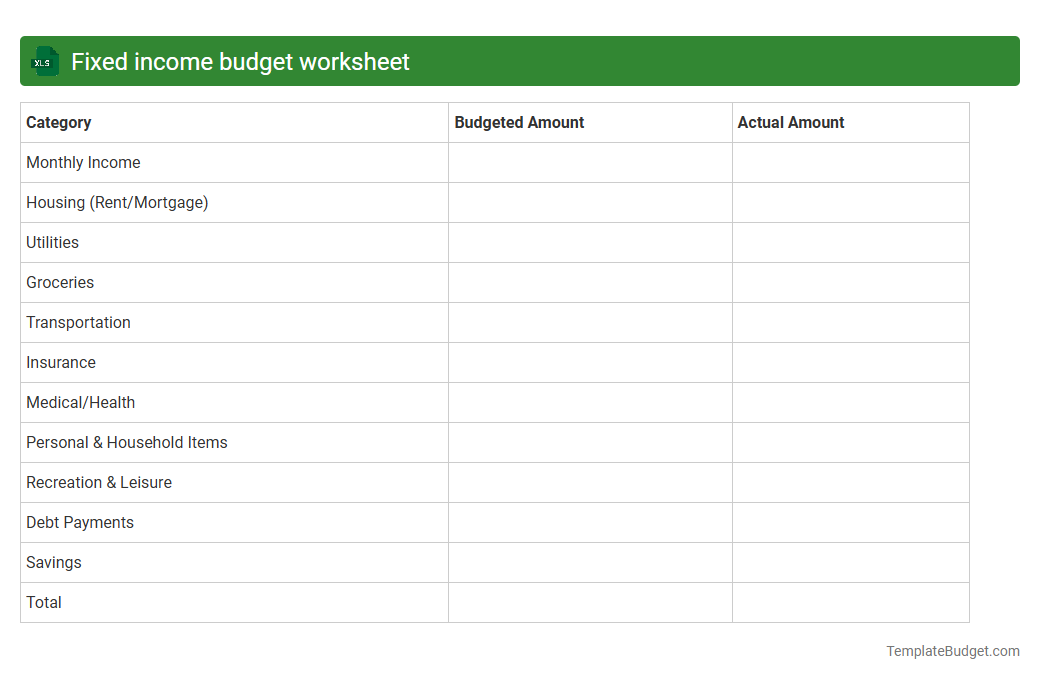Select the Savings row label
The height and width of the screenshot is (680, 1040).
coord(54,562)
